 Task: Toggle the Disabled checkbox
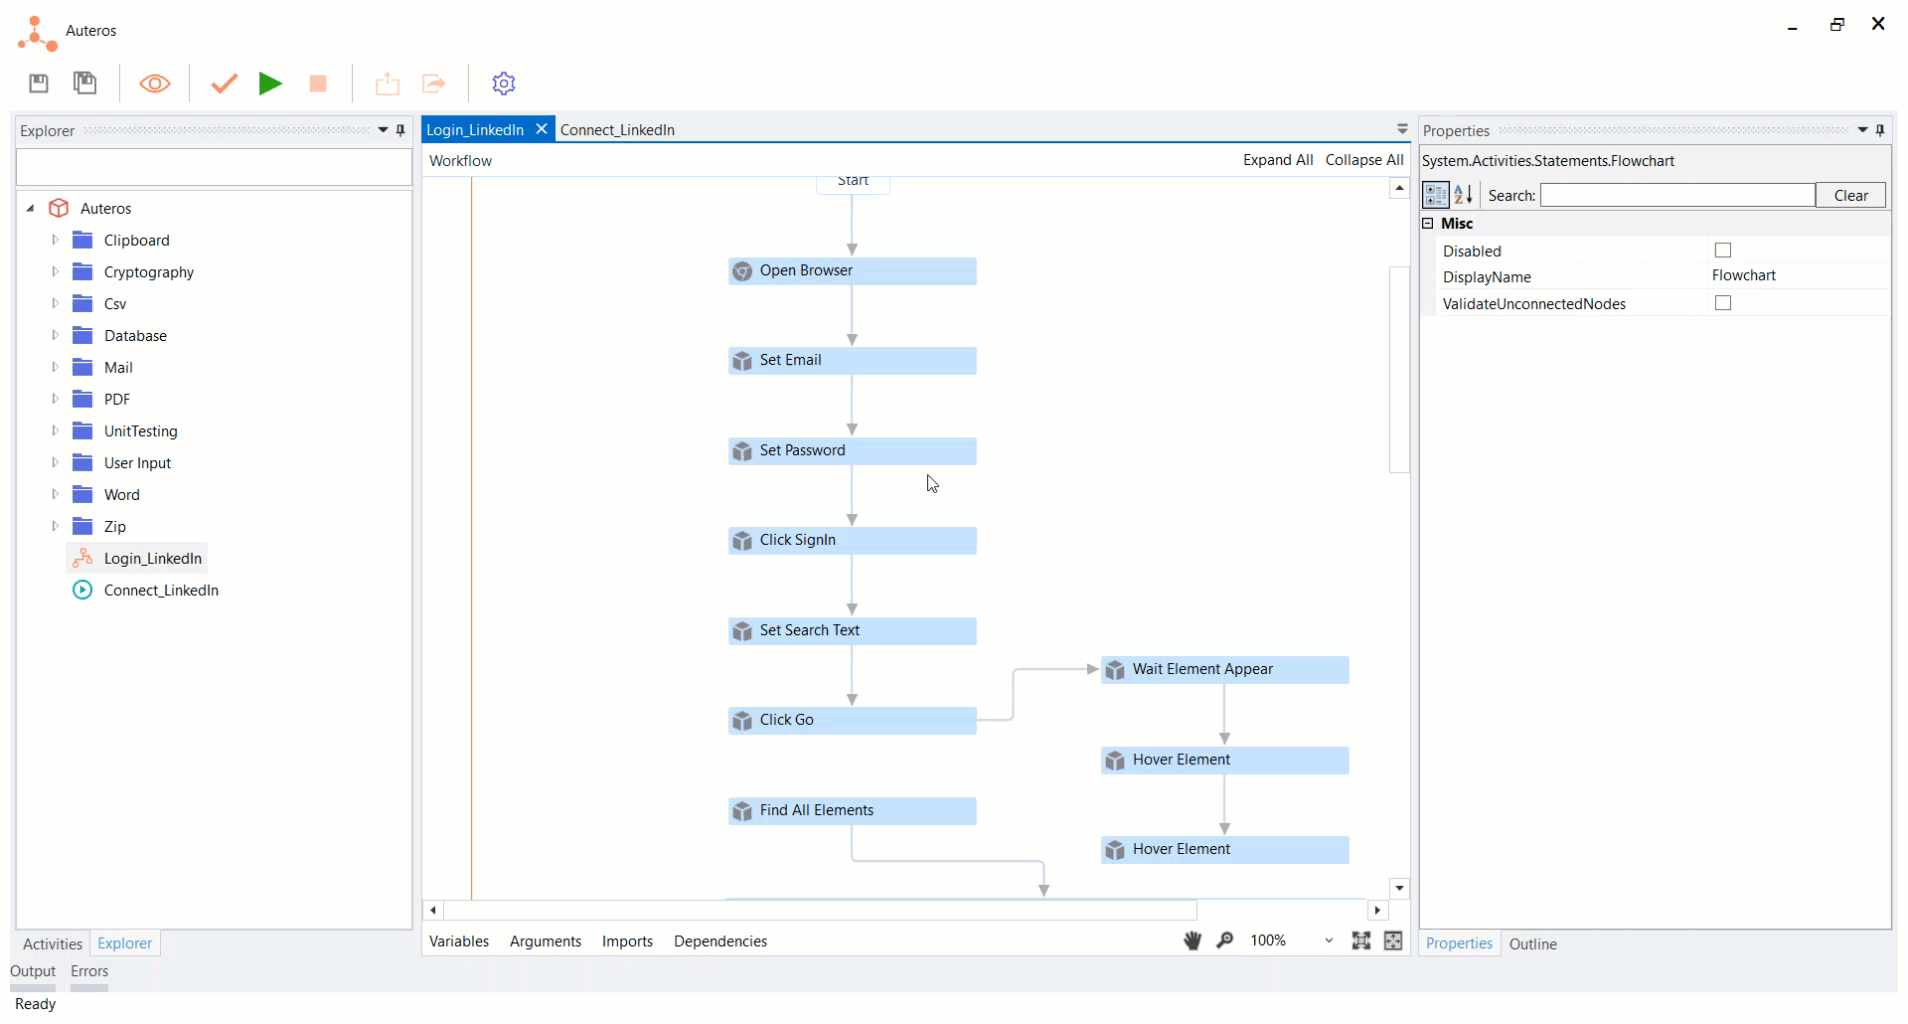pyautogui.click(x=1722, y=250)
